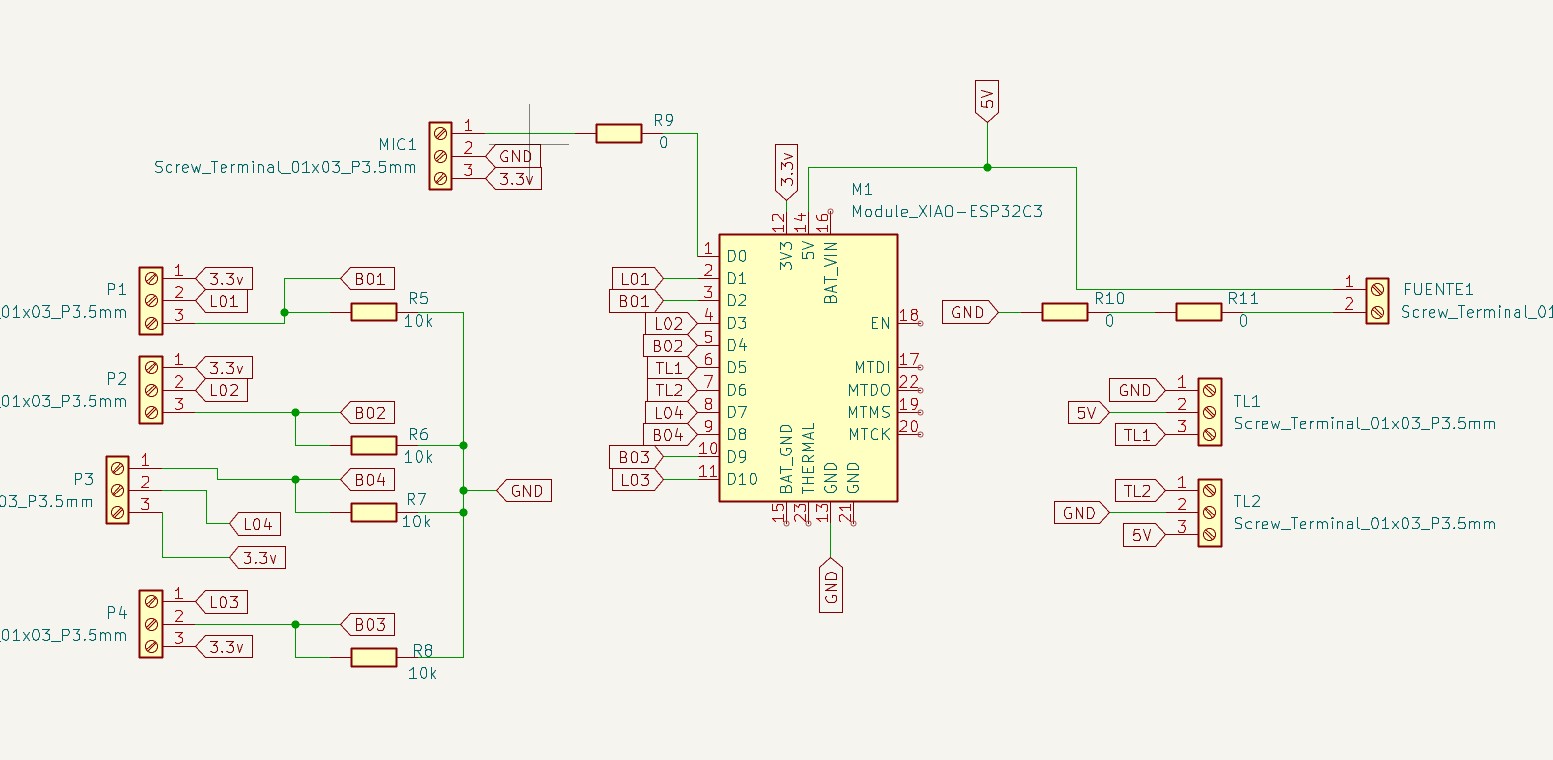Select the TL1 screw terminal symbol
Image resolution: width=1553 pixels, height=760 pixels.
point(1208,412)
